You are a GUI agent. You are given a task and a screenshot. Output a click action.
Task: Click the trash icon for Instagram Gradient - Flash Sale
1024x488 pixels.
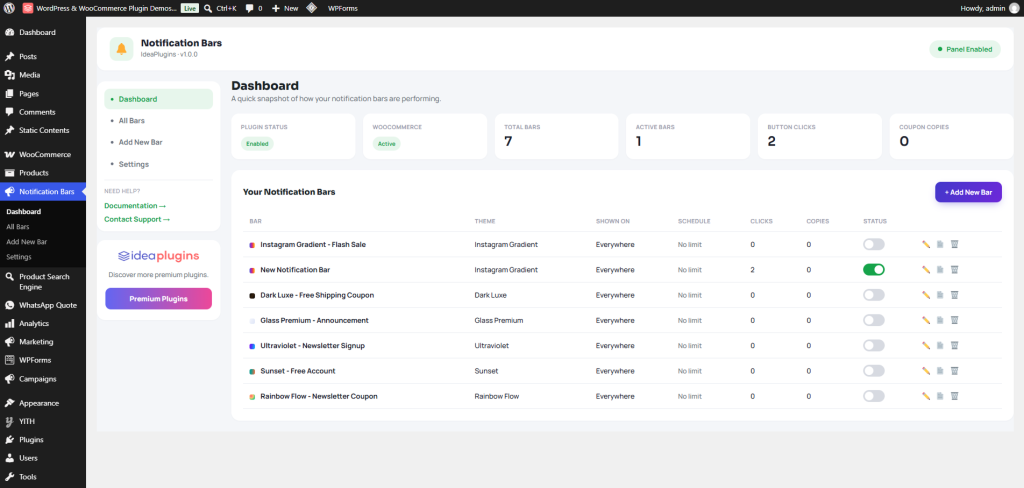point(954,244)
